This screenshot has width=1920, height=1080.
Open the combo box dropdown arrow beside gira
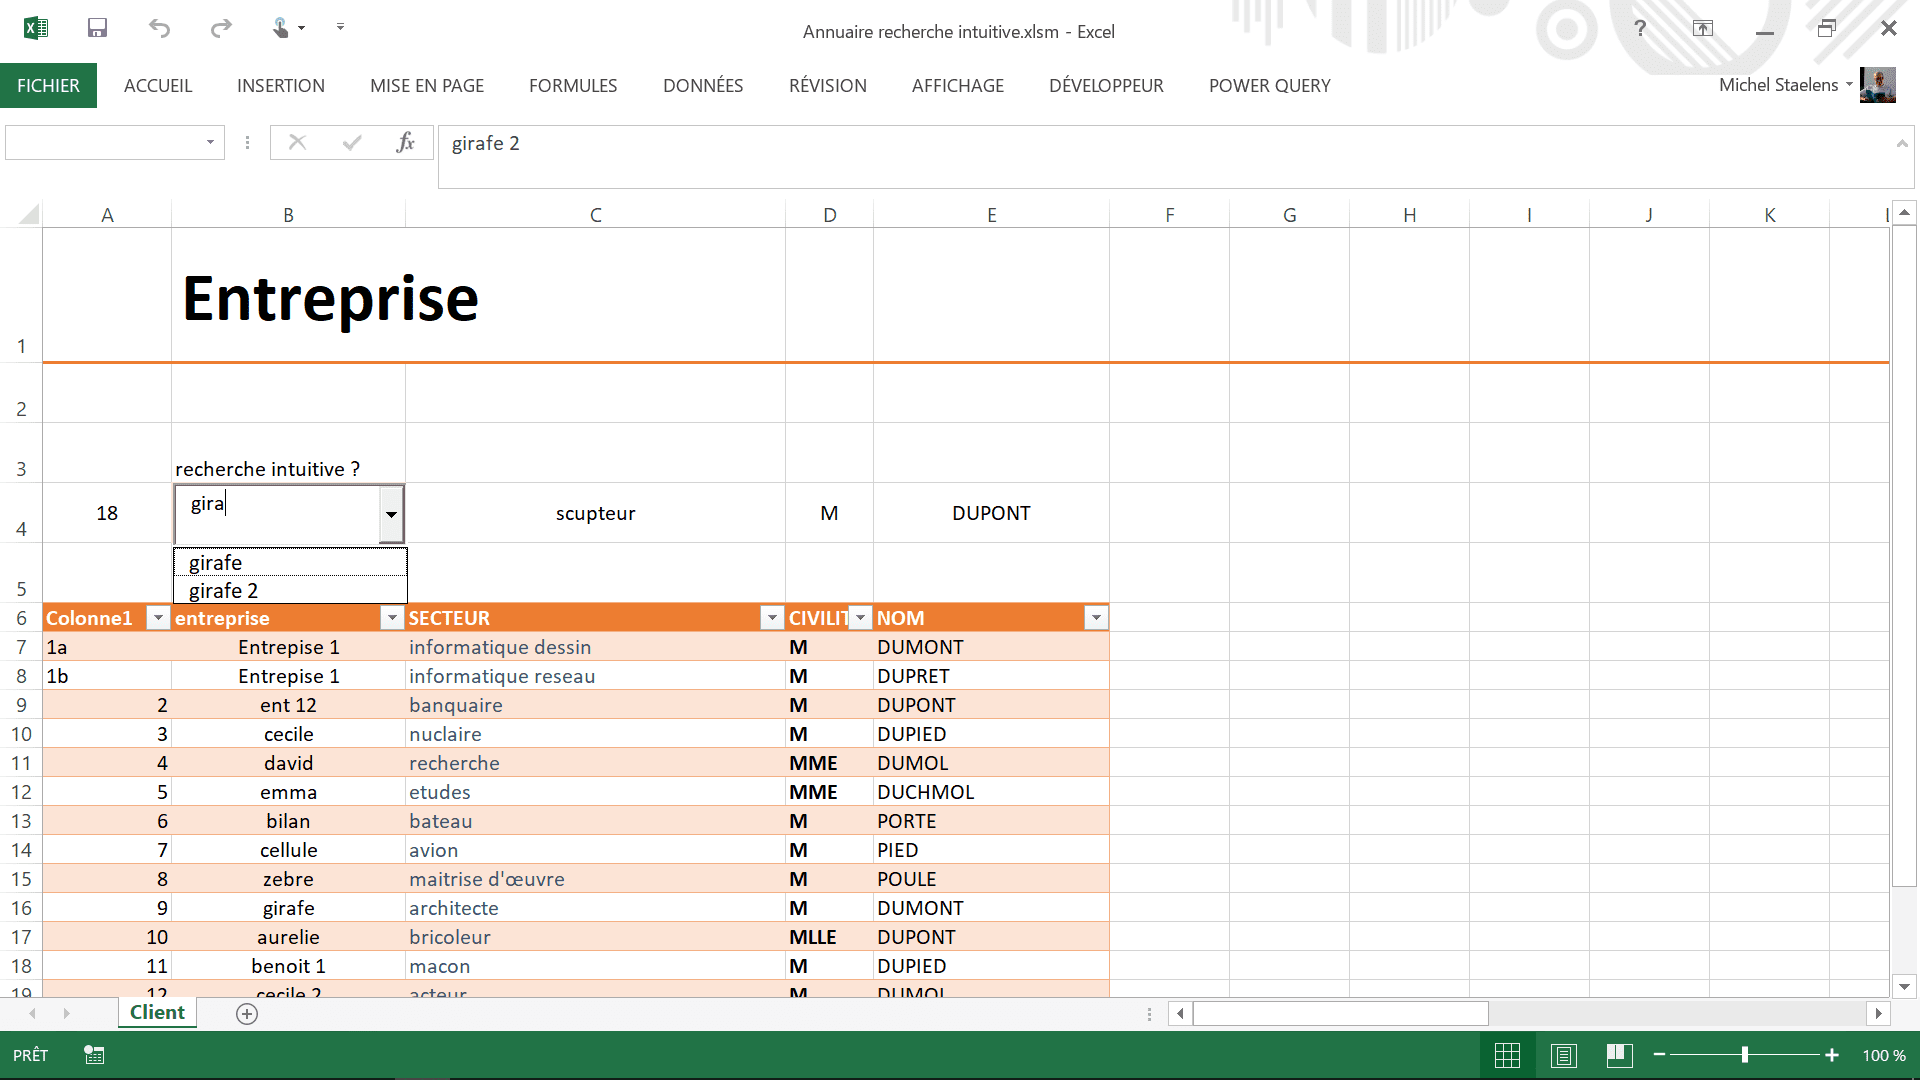391,514
